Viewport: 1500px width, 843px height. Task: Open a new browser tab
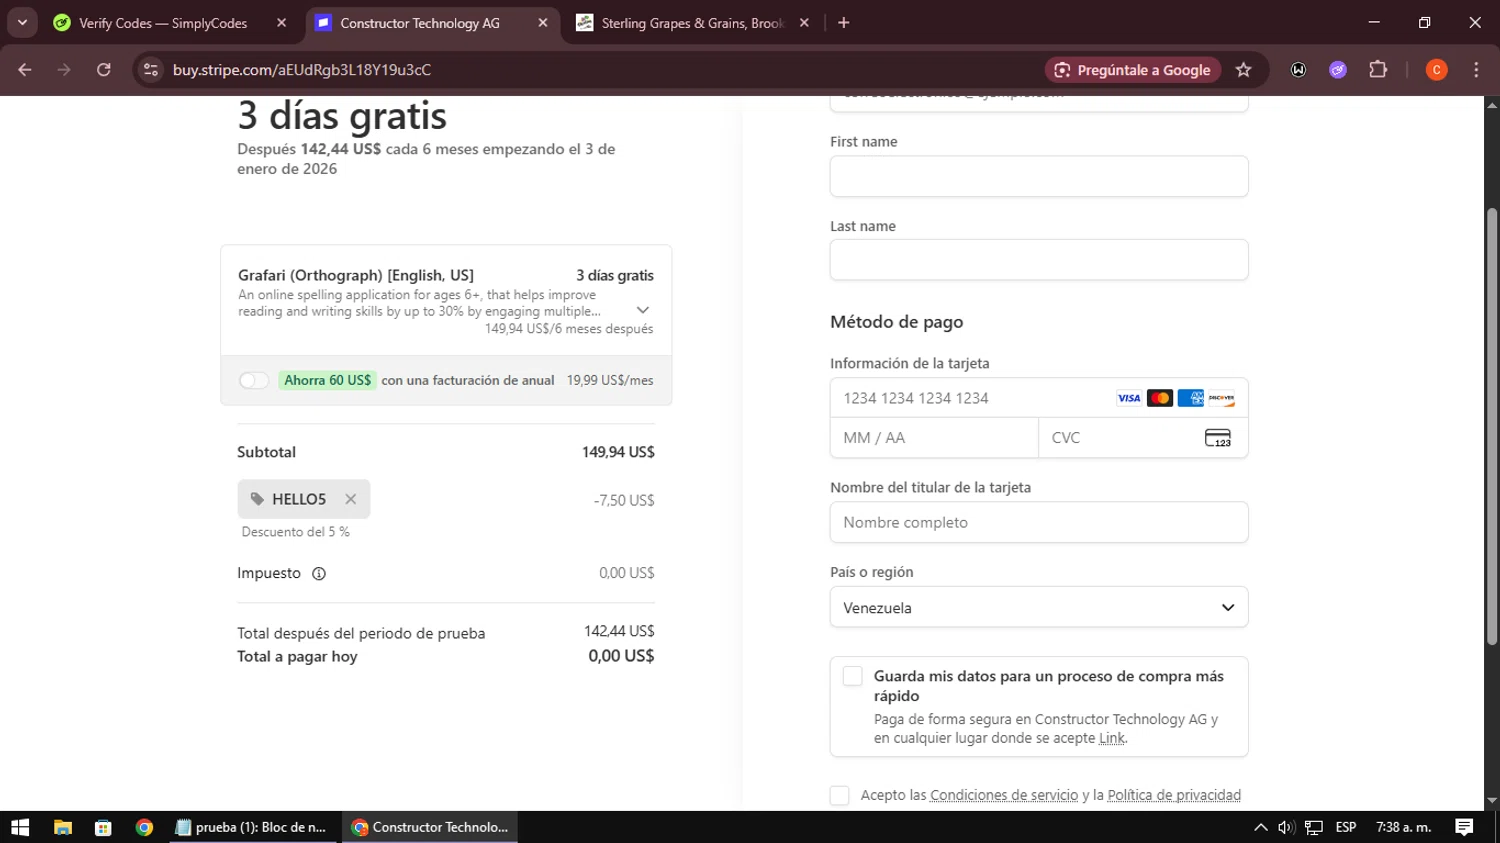click(x=844, y=23)
